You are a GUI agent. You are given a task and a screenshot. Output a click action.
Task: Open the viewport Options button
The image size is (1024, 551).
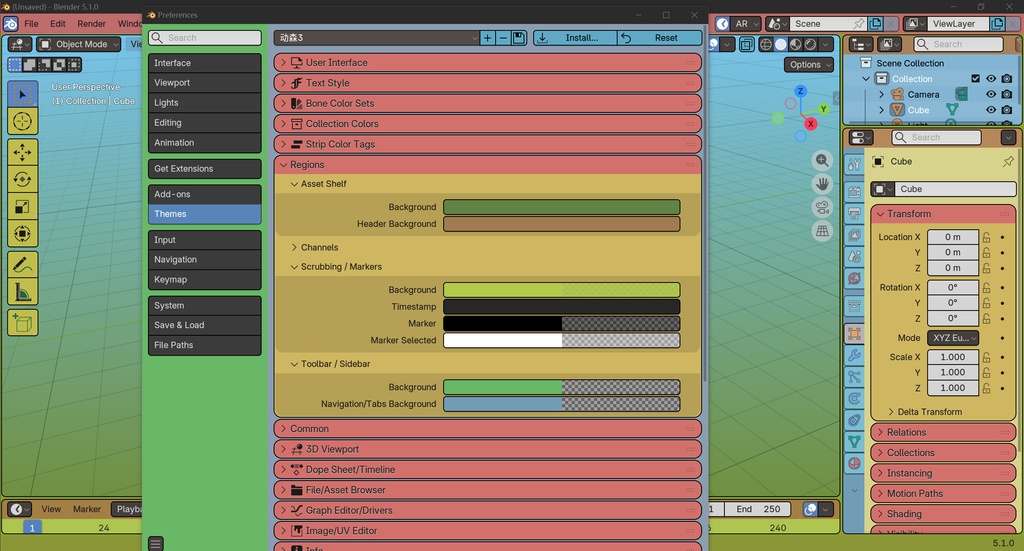pyautogui.click(x=809, y=65)
